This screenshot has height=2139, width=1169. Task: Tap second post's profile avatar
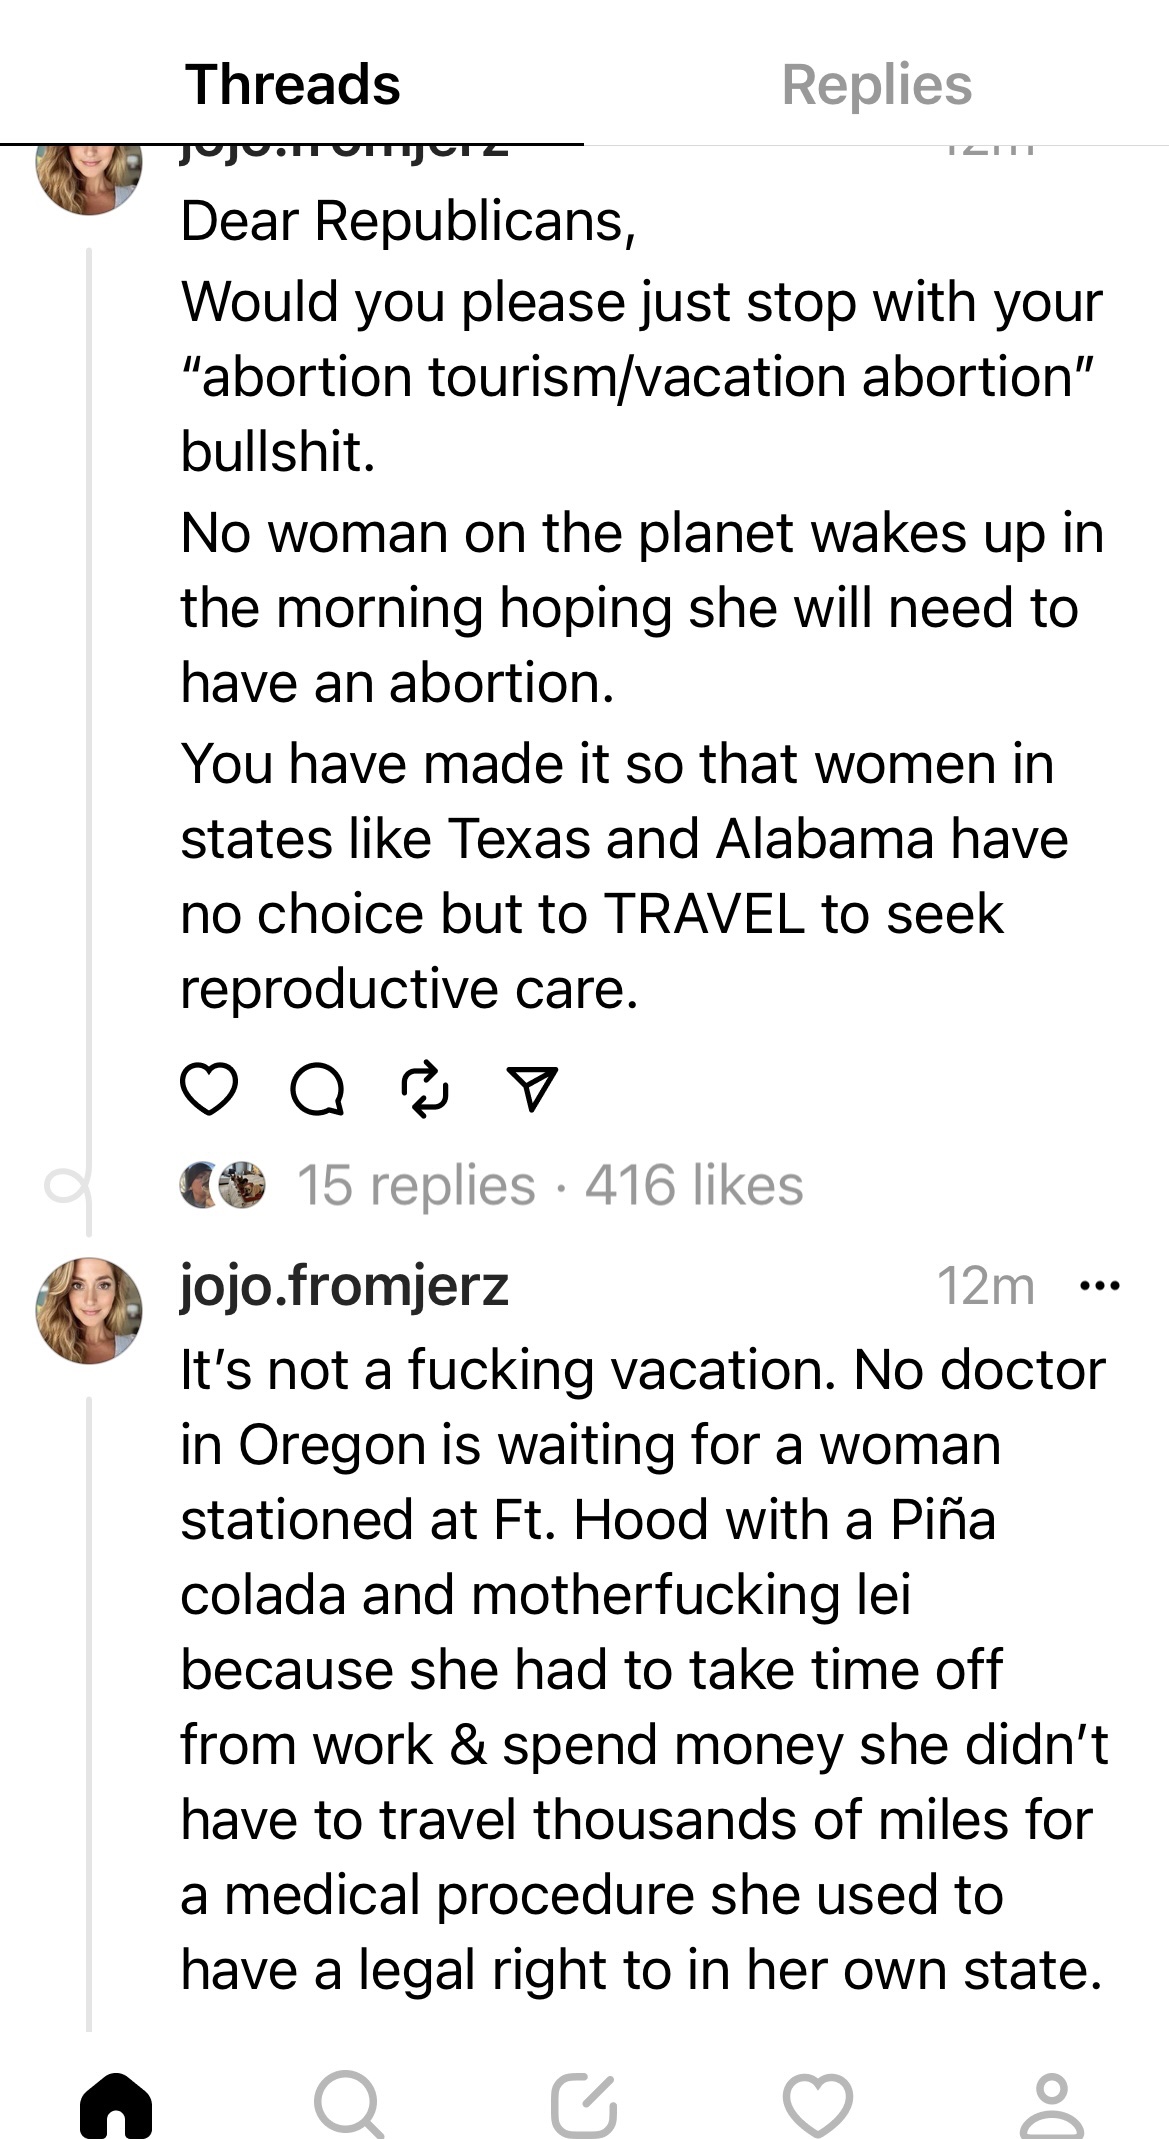[89, 1310]
